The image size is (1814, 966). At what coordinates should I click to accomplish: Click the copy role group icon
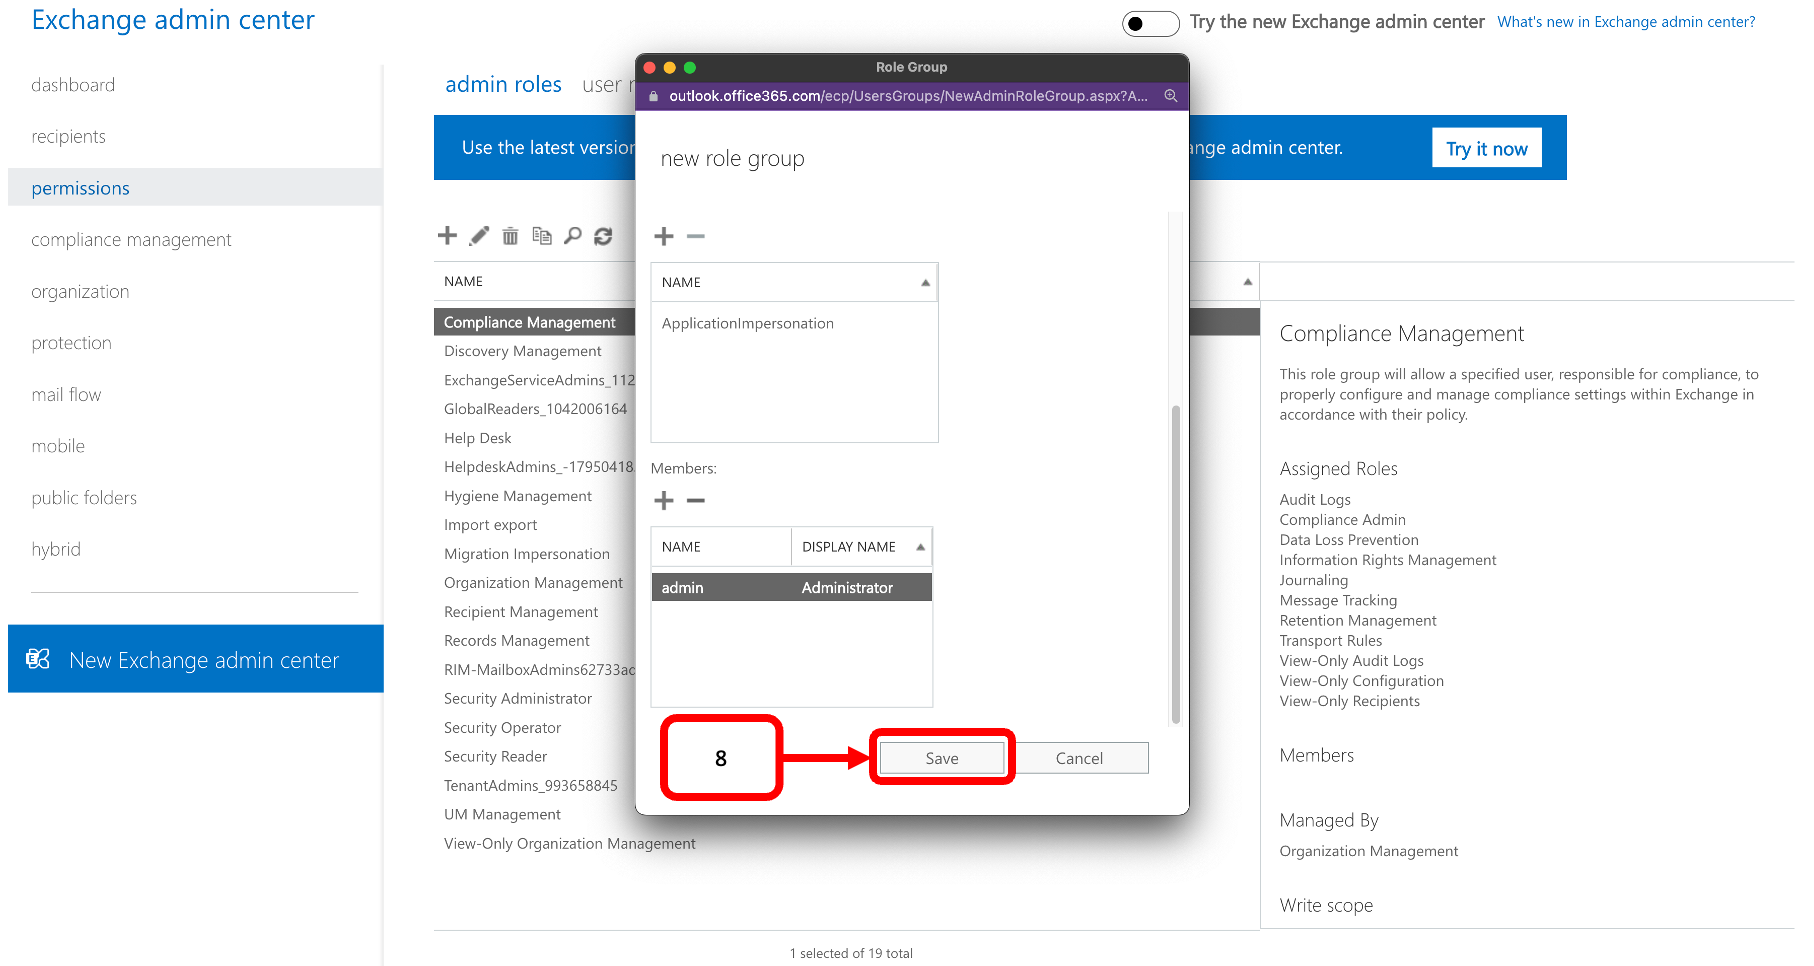(542, 236)
